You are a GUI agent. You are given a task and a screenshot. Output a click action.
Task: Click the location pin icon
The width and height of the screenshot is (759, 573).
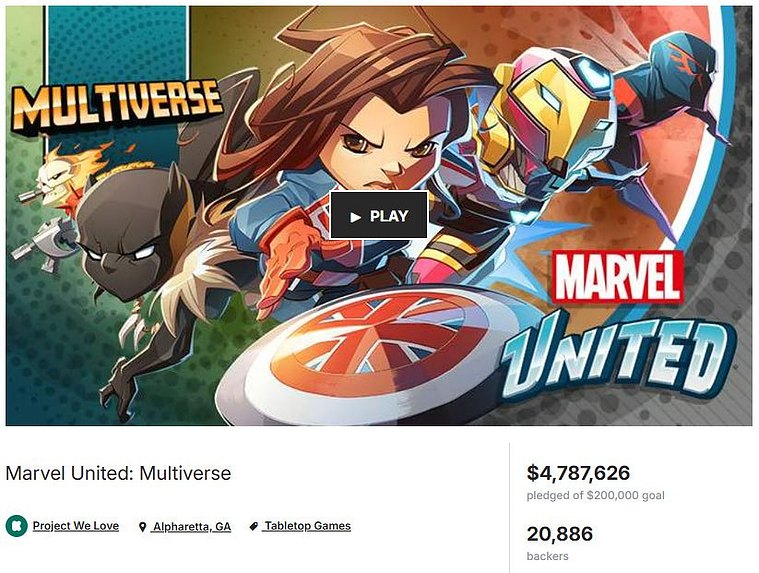[142, 527]
